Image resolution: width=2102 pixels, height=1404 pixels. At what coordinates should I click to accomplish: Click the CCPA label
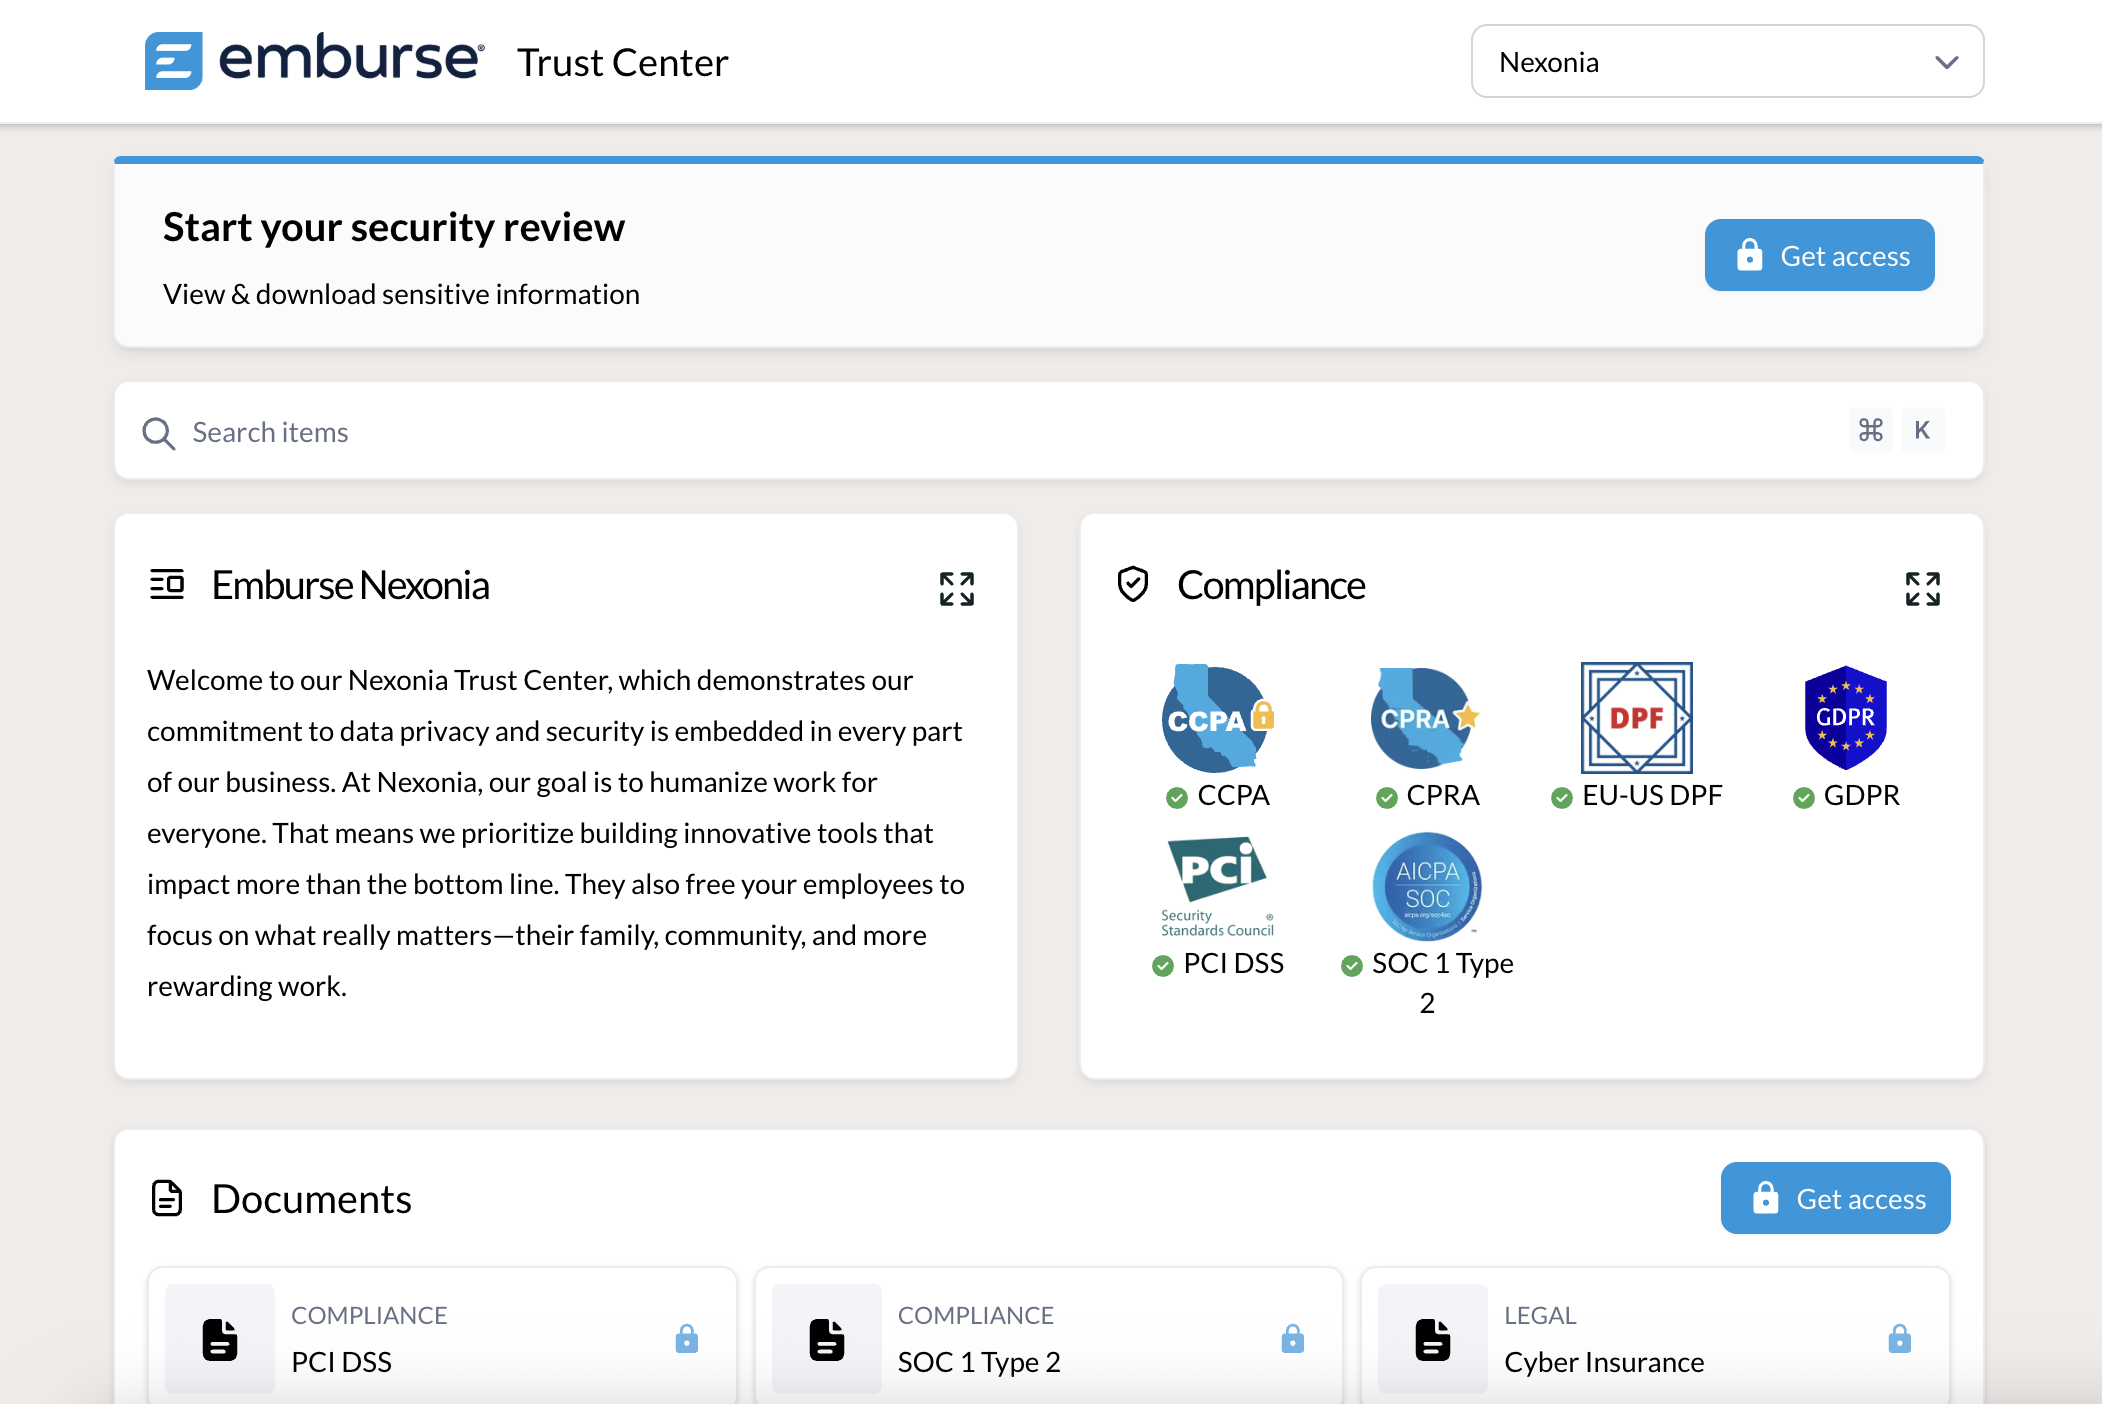click(x=1233, y=796)
